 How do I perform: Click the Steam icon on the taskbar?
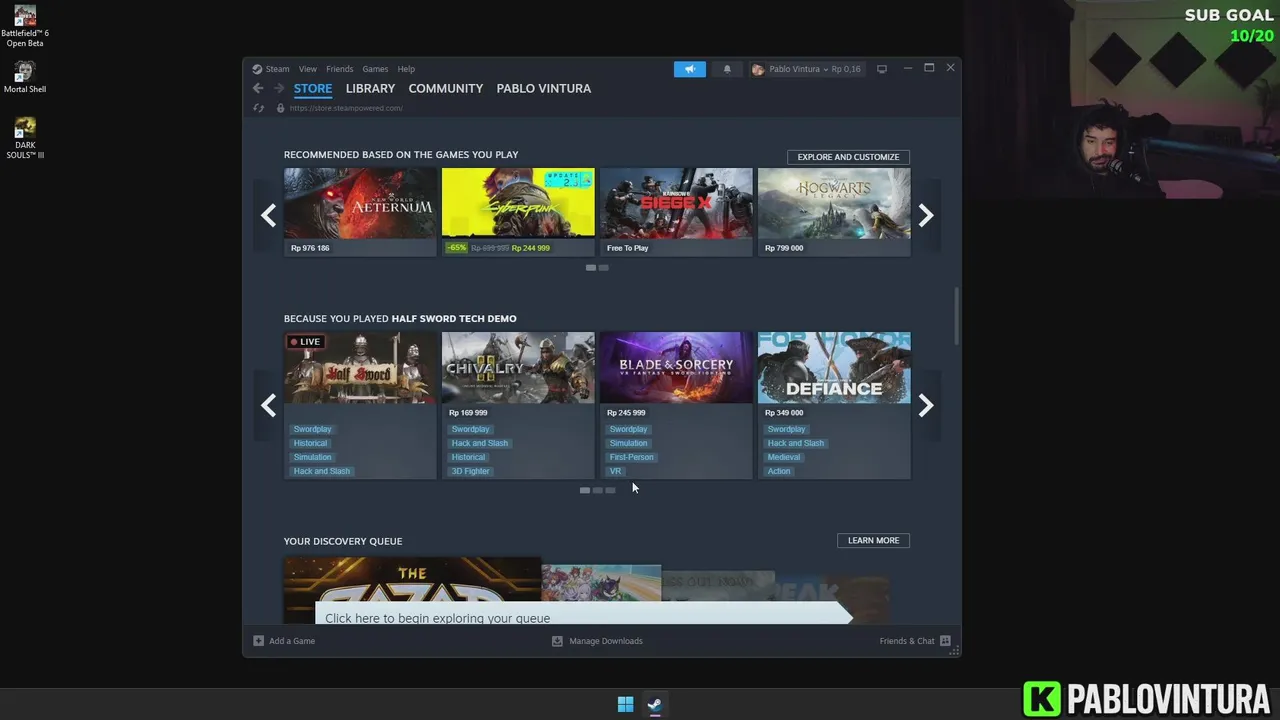(654, 704)
